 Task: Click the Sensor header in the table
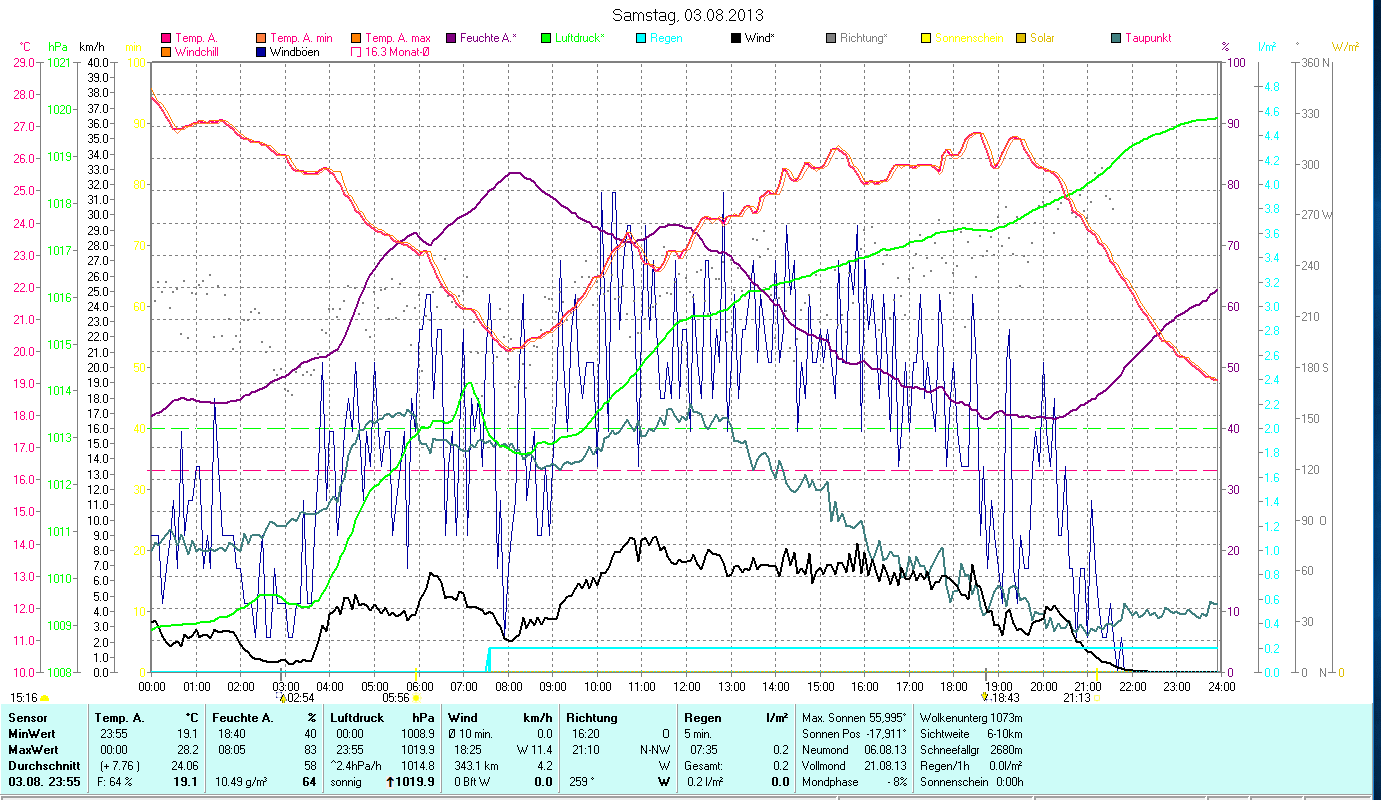(27, 718)
